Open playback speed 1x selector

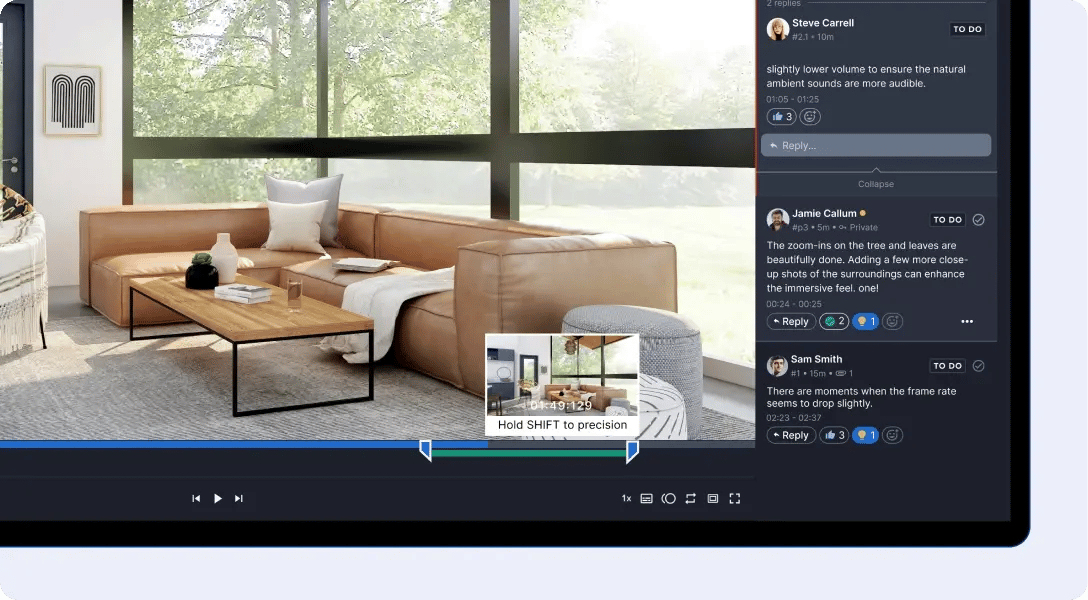(x=626, y=498)
